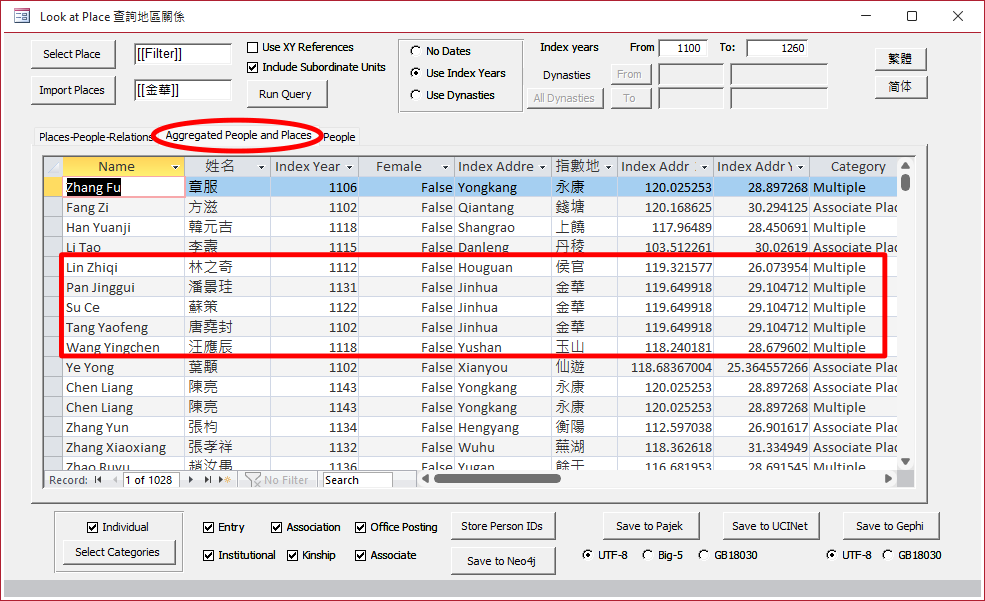Go to next record navigation arrow
The height and width of the screenshot is (601, 985).
tap(192, 480)
